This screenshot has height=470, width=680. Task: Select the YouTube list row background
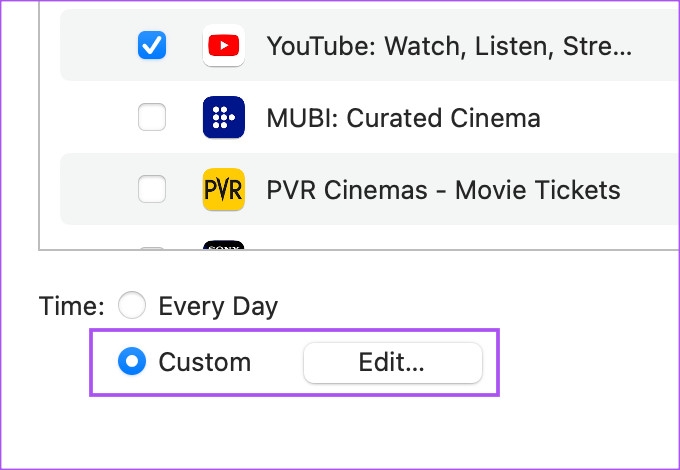pos(369,45)
